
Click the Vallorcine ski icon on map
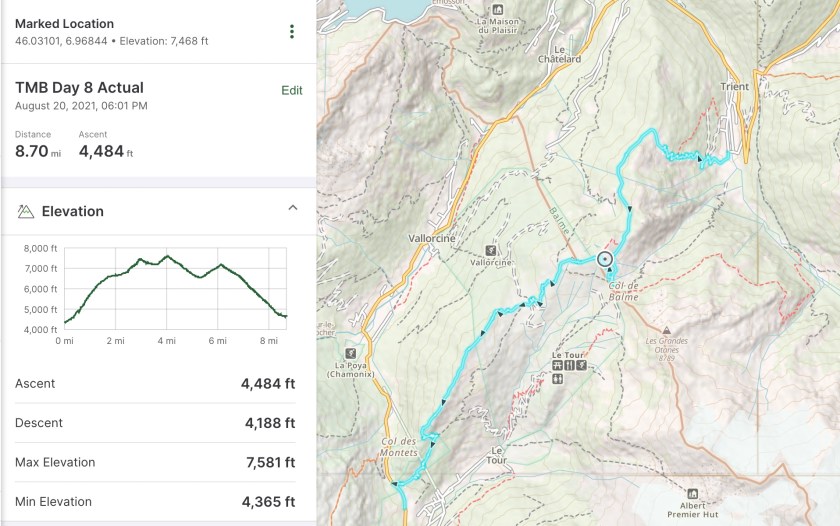[x=491, y=250]
